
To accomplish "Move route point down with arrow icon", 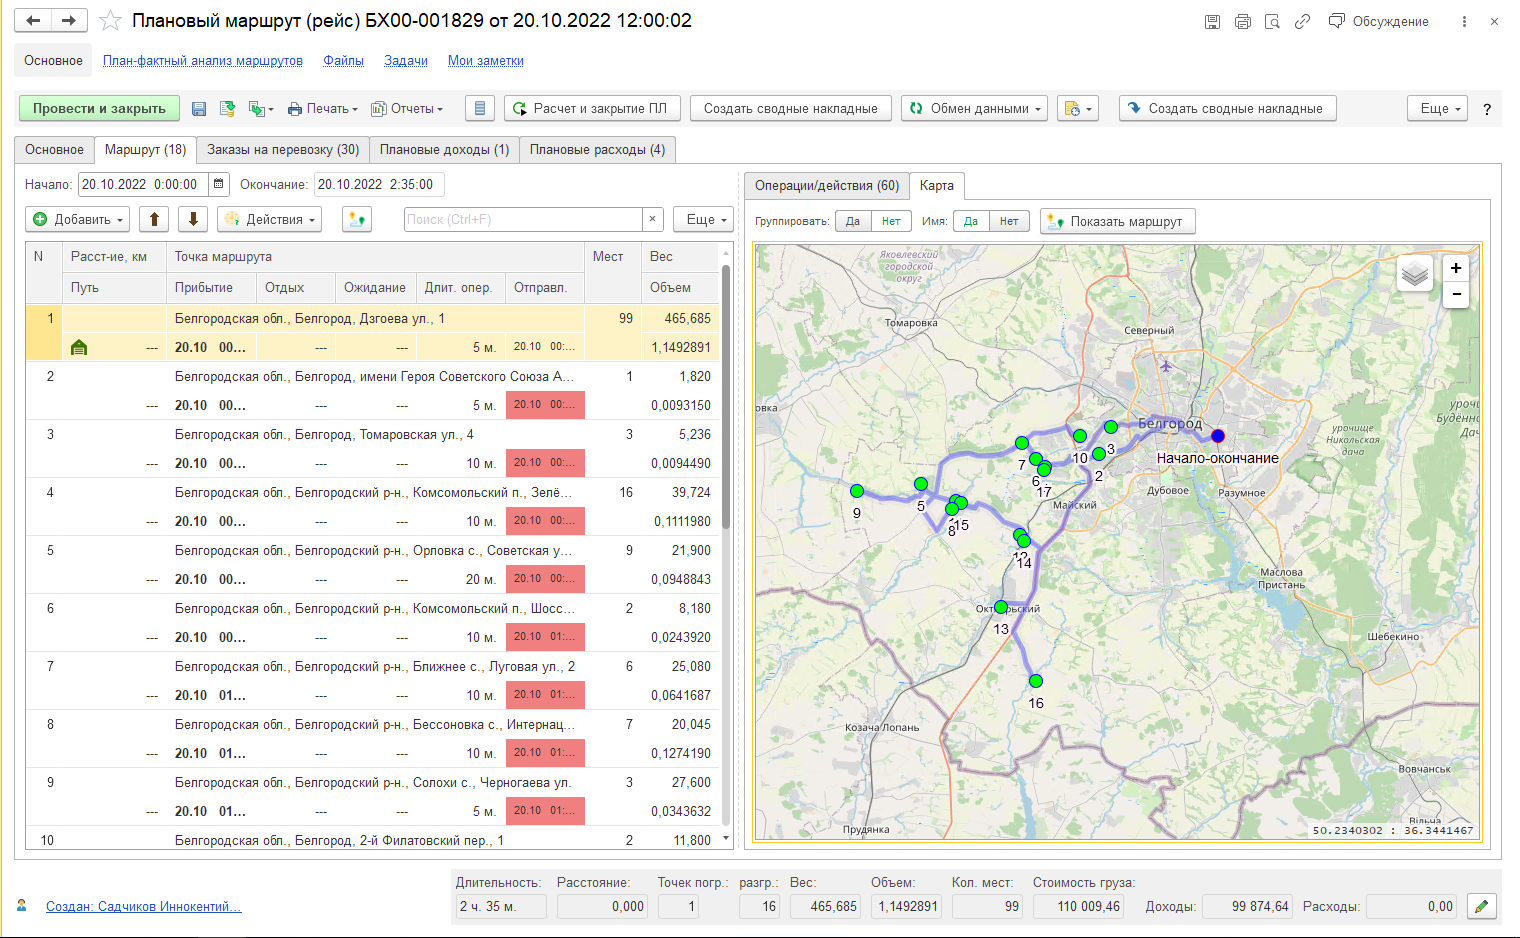I will click(193, 219).
